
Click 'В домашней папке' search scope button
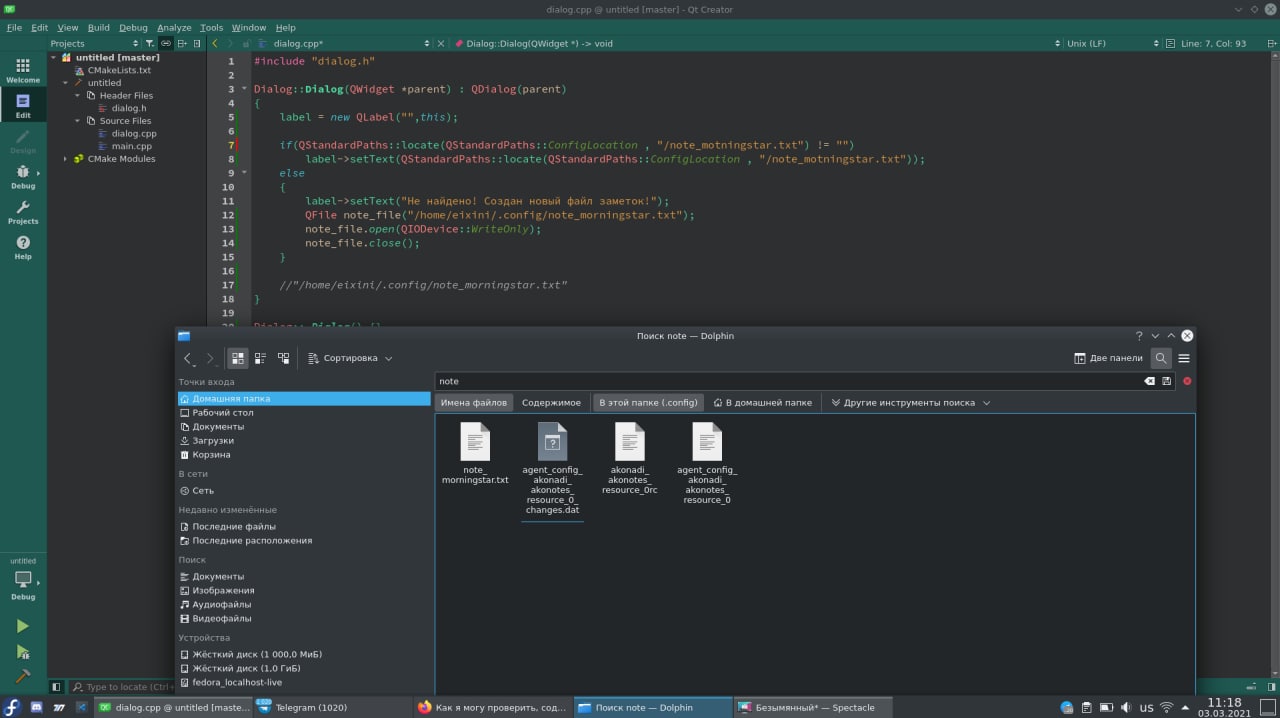tap(762, 403)
